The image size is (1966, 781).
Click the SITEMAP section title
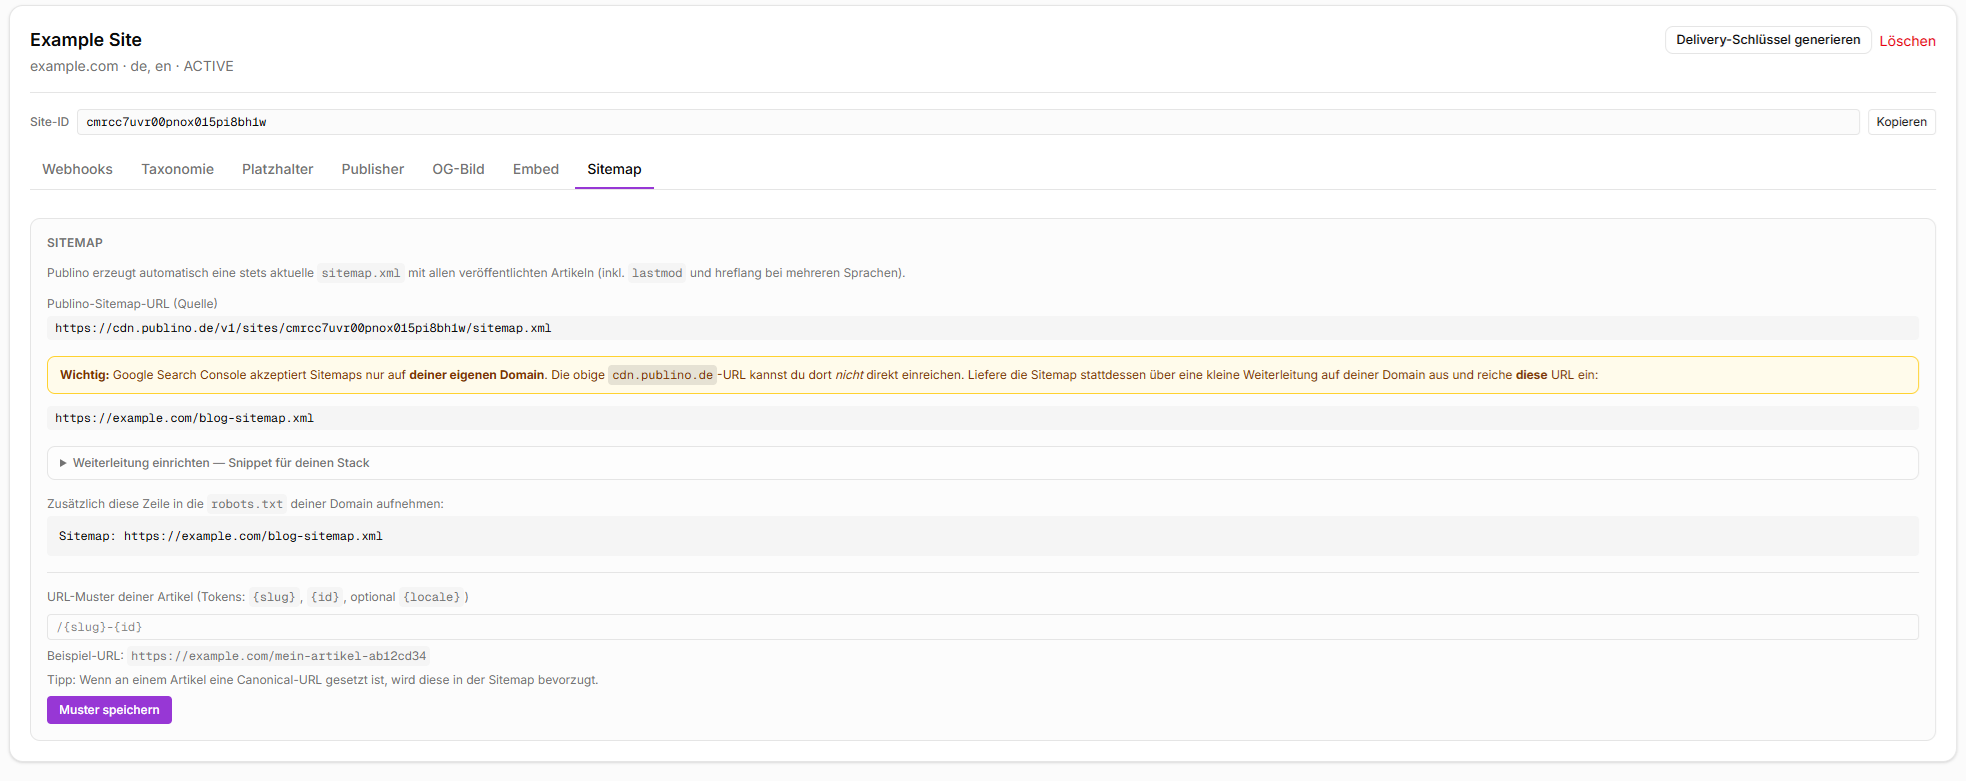pos(75,243)
